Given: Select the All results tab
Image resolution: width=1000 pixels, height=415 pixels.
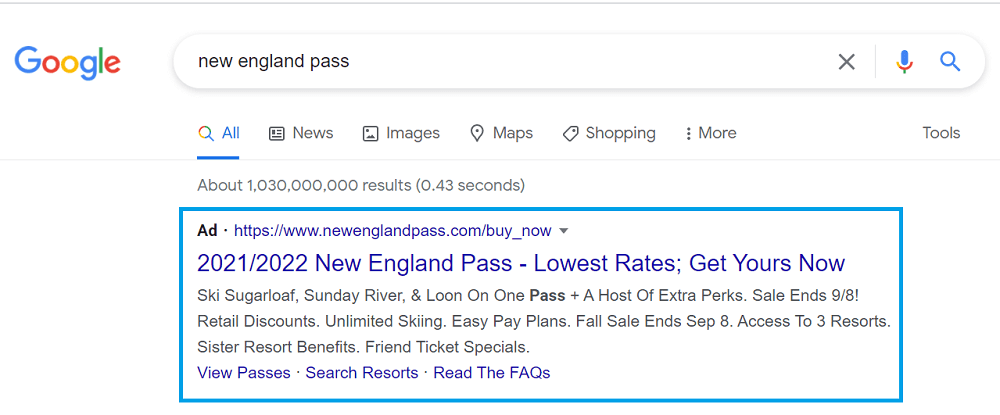Looking at the screenshot, I should click(x=218, y=133).
